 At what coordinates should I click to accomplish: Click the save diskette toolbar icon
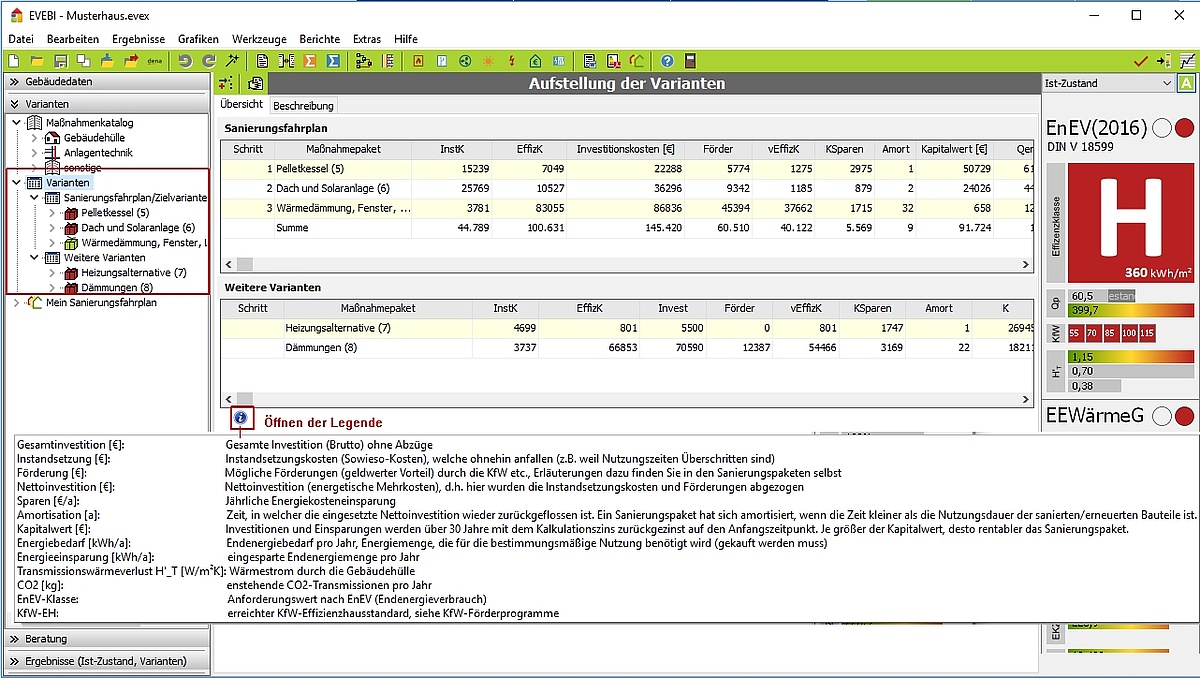(x=60, y=61)
